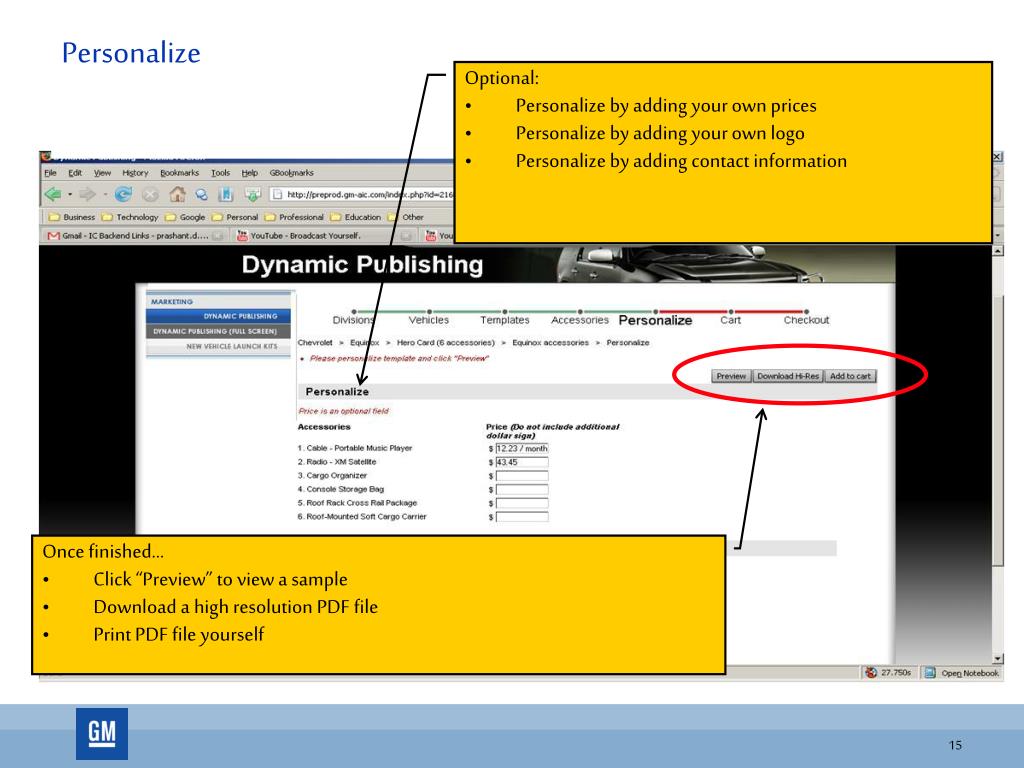
Task: Open the View menu
Action: tap(102, 173)
